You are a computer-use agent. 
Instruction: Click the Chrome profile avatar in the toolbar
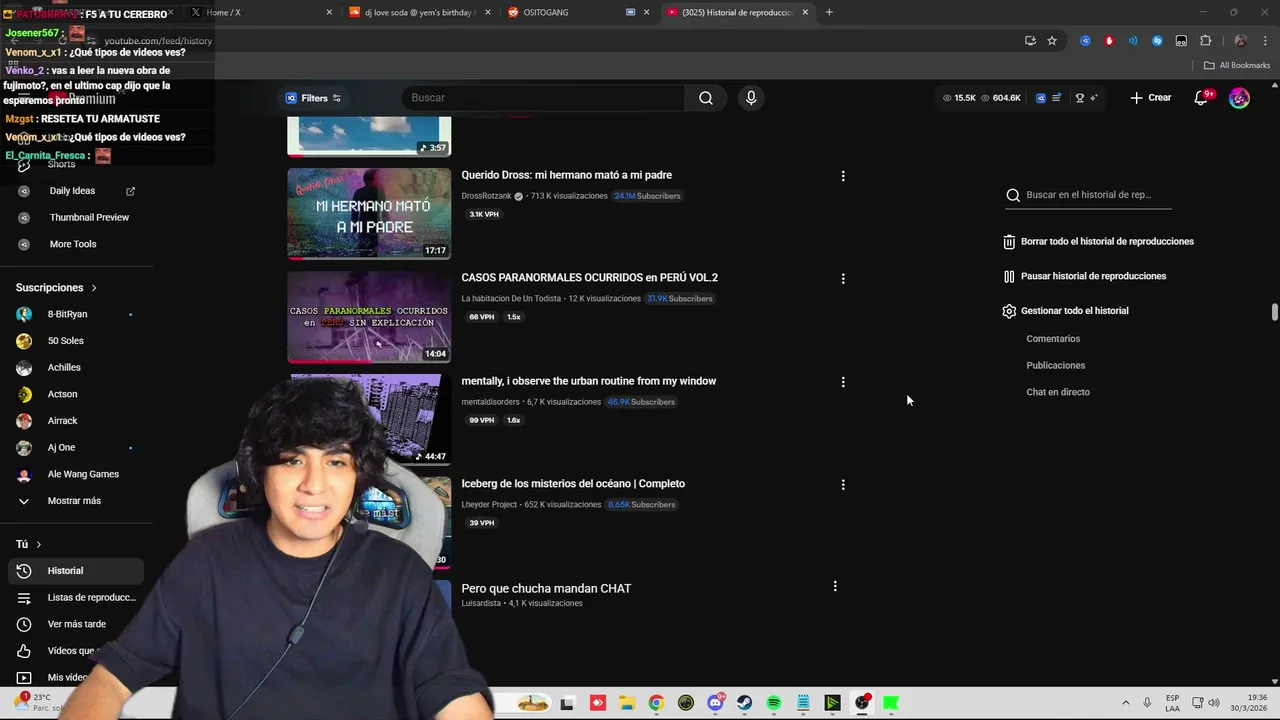click(x=1240, y=41)
